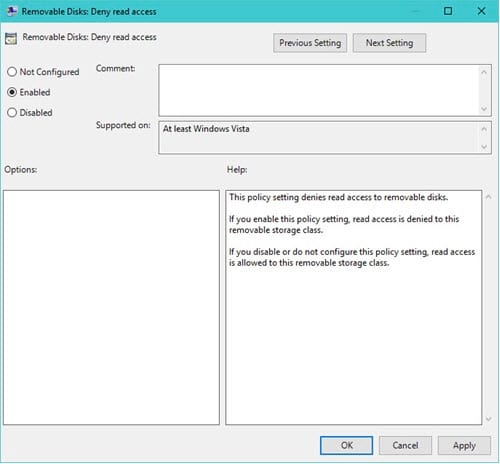Screen dimensions: 500x464
Task: Click the Options list pane
Action: (x=111, y=307)
